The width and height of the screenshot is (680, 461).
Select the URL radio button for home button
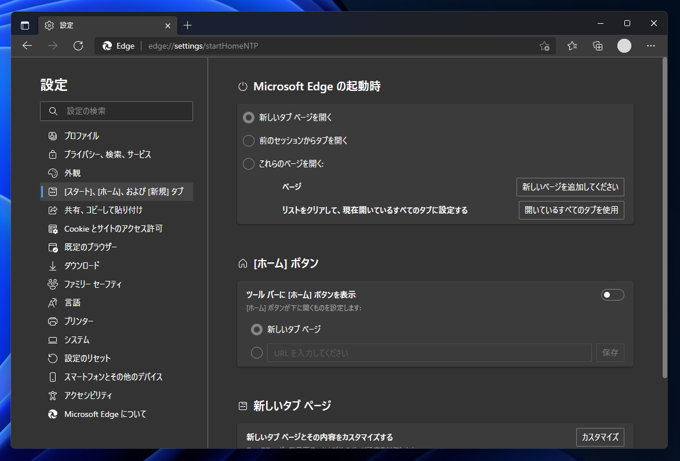pyautogui.click(x=257, y=353)
